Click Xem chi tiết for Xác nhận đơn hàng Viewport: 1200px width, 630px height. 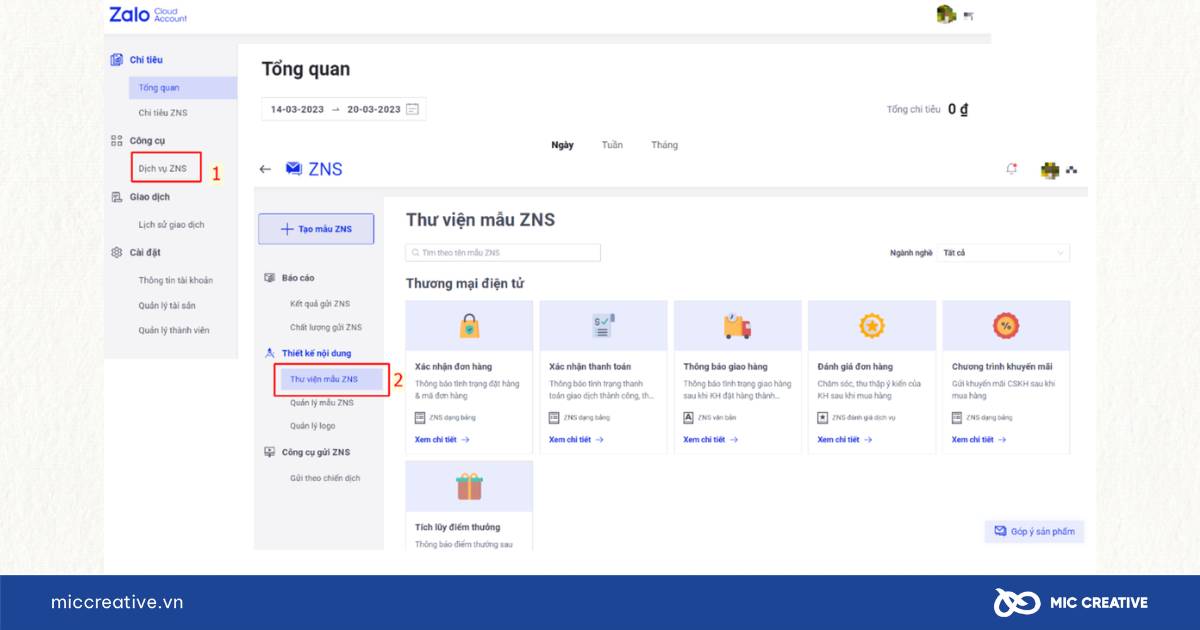442,440
